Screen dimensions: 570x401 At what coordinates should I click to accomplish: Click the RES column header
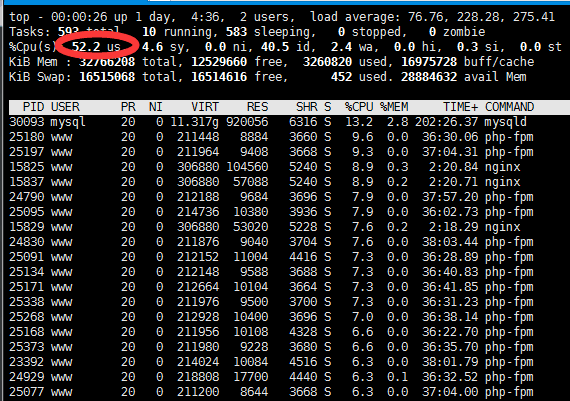click(257, 107)
